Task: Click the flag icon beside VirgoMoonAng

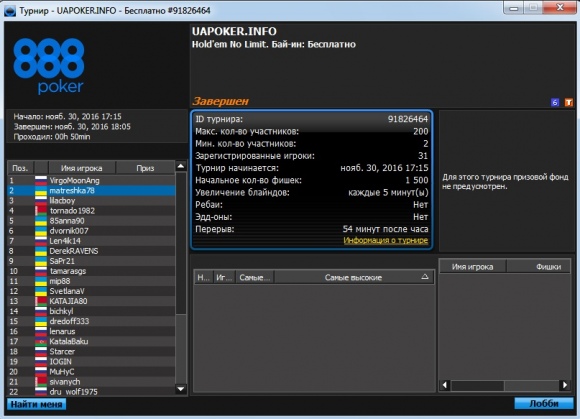Action: (41, 180)
